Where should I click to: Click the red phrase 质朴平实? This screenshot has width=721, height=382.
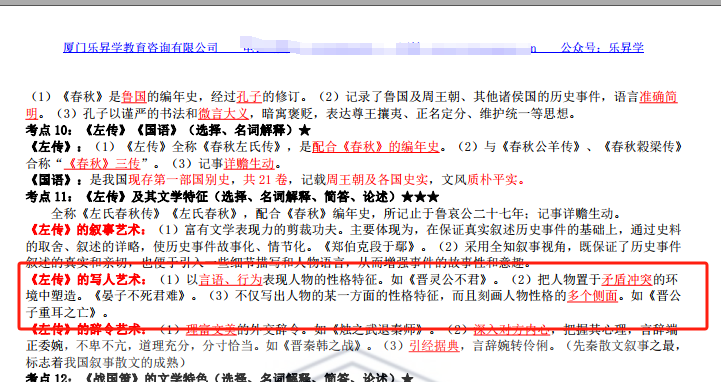492,180
